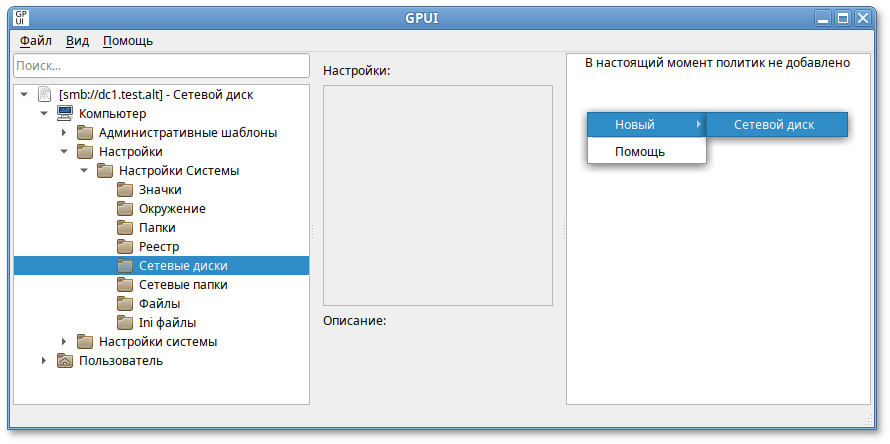
Task: Click the folder icon beside Реестр
Action: pyautogui.click(x=125, y=247)
